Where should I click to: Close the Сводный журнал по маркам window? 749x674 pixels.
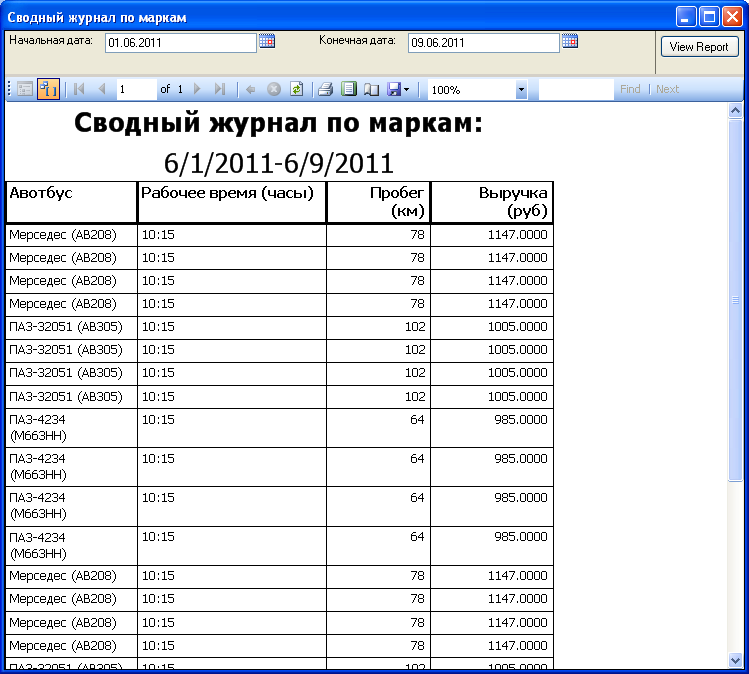pyautogui.click(x=732, y=17)
